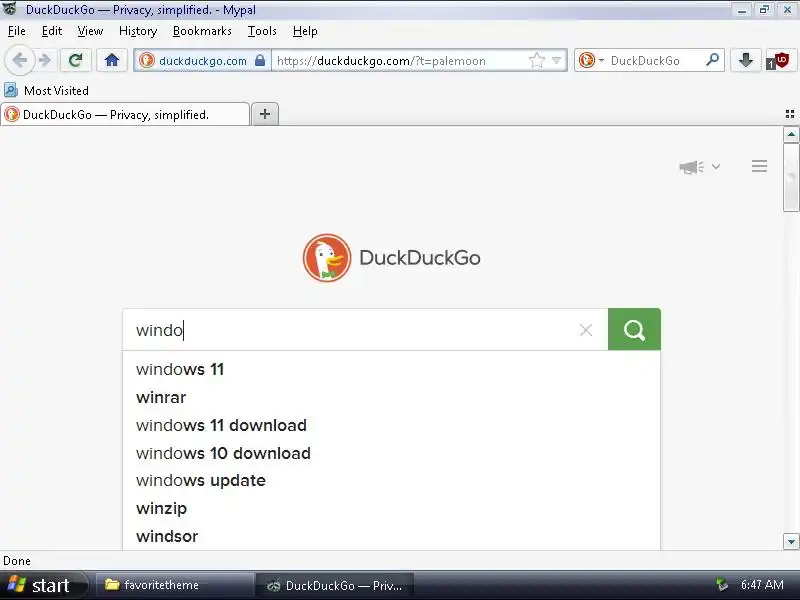Open the Edit menu
The image size is (800, 600).
coord(52,31)
